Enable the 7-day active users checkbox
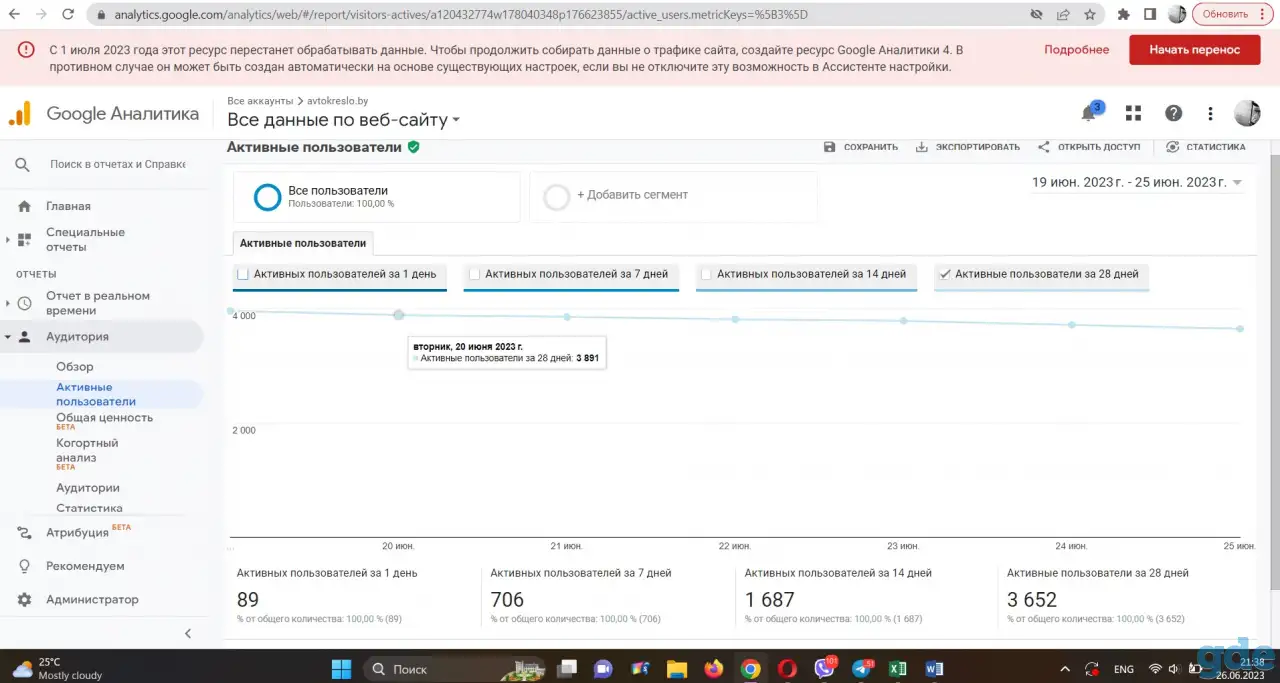1280x683 pixels. click(474, 274)
